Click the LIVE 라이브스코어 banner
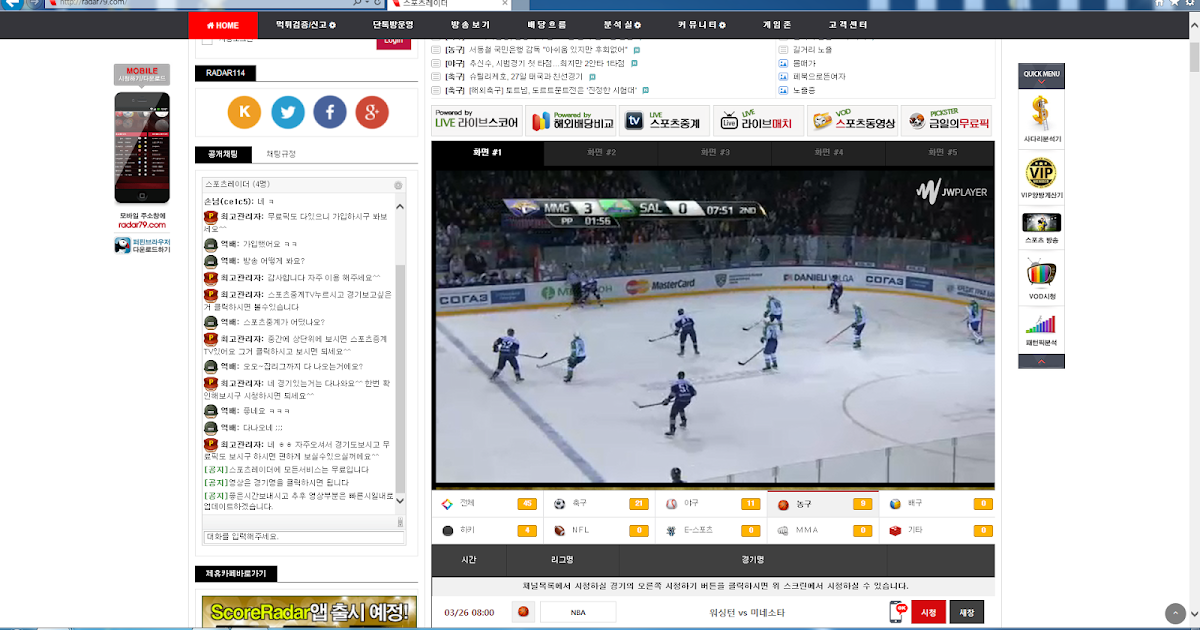Image resolution: width=1200 pixels, height=630 pixels. pos(476,121)
